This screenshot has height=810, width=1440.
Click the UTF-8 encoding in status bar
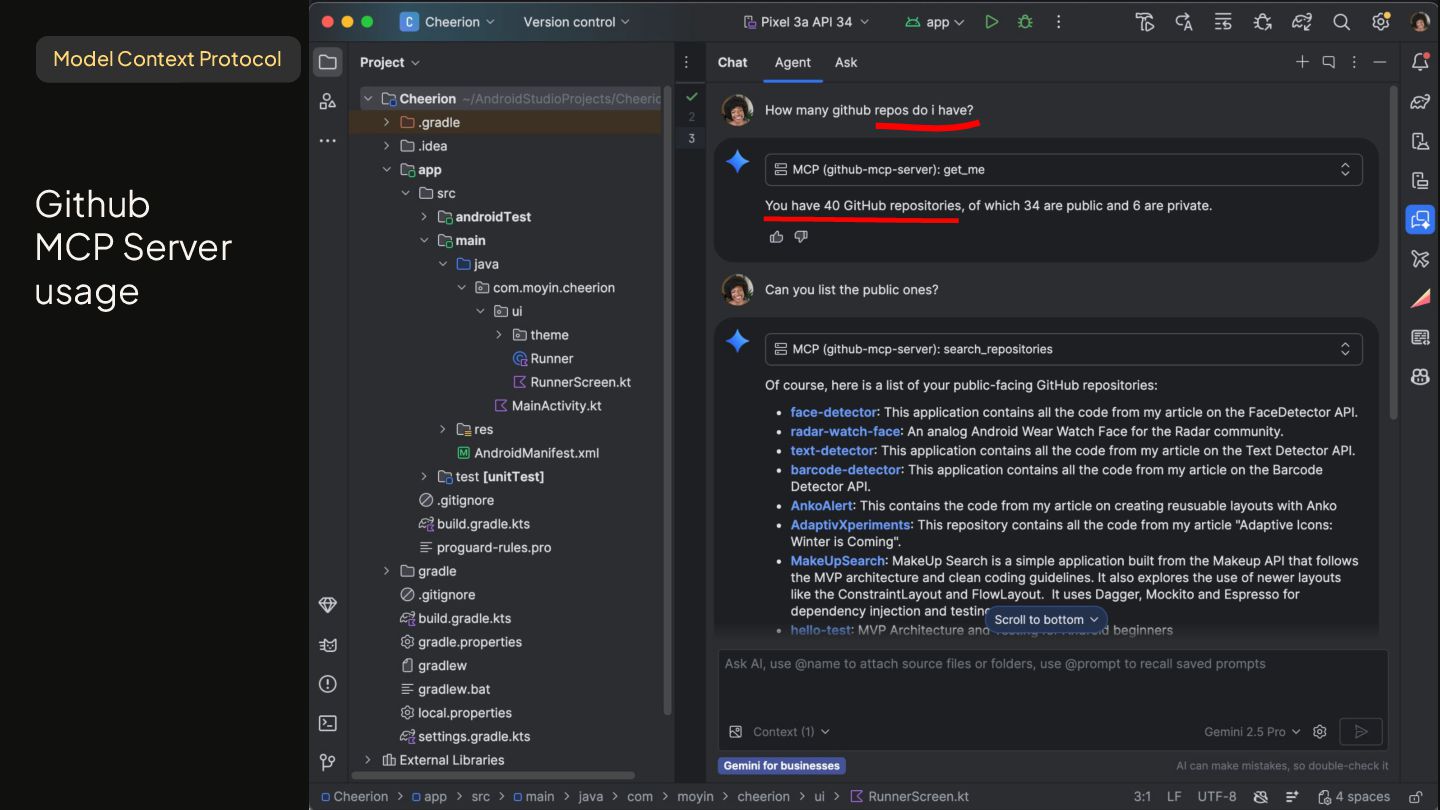pos(1217,797)
